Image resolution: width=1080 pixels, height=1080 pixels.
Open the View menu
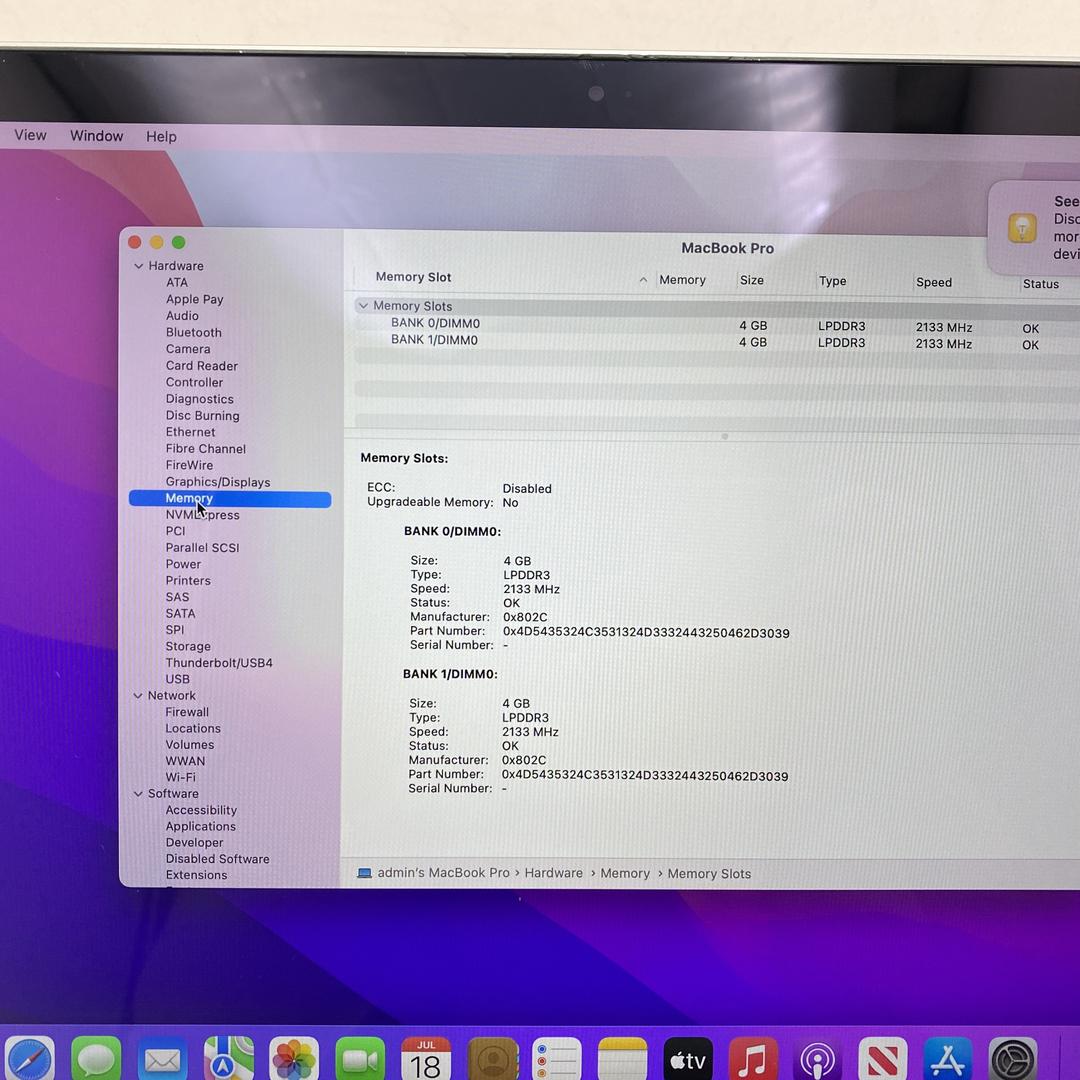pos(30,135)
